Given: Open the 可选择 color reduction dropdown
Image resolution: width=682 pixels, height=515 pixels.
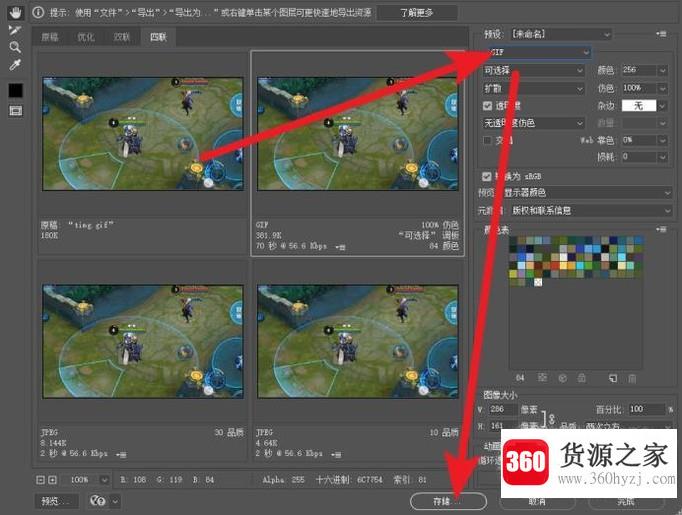Looking at the screenshot, I should point(534,70).
